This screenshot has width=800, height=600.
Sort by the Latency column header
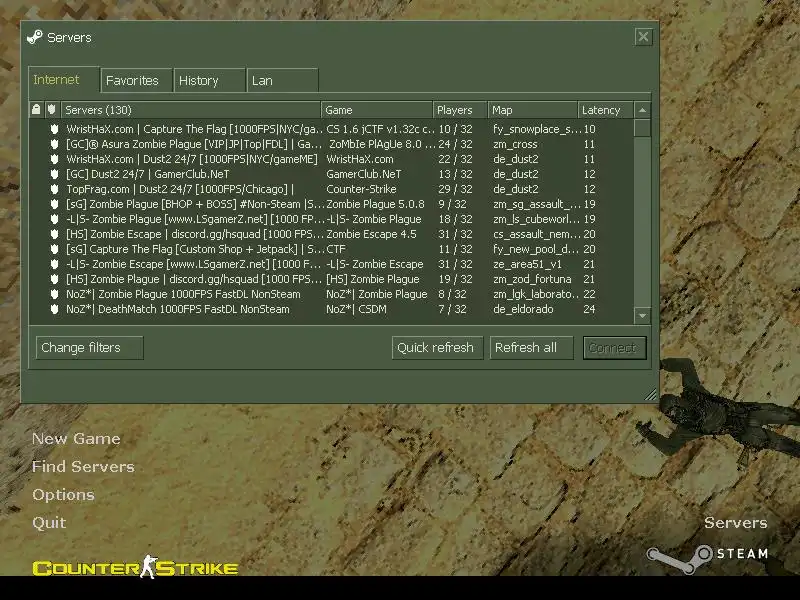coord(606,110)
